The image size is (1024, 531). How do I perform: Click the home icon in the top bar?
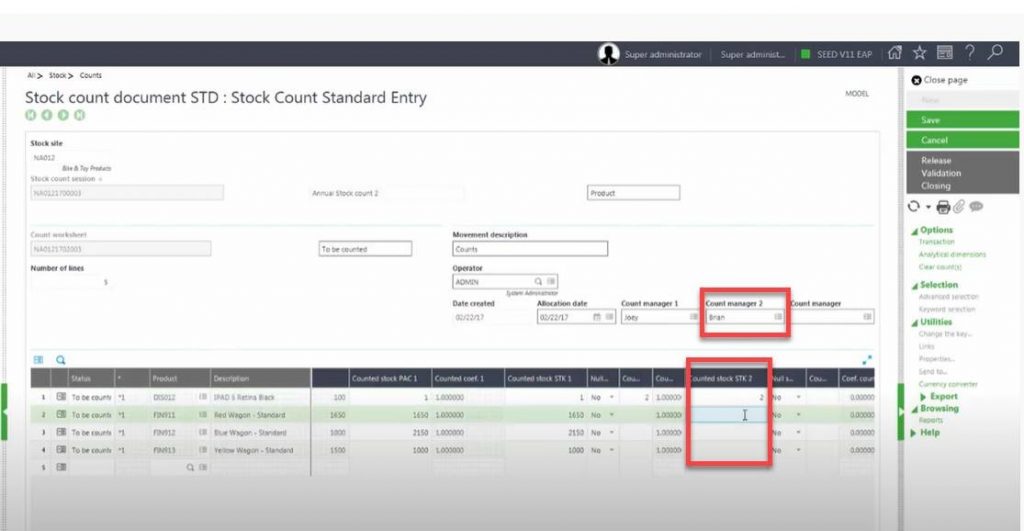(895, 54)
